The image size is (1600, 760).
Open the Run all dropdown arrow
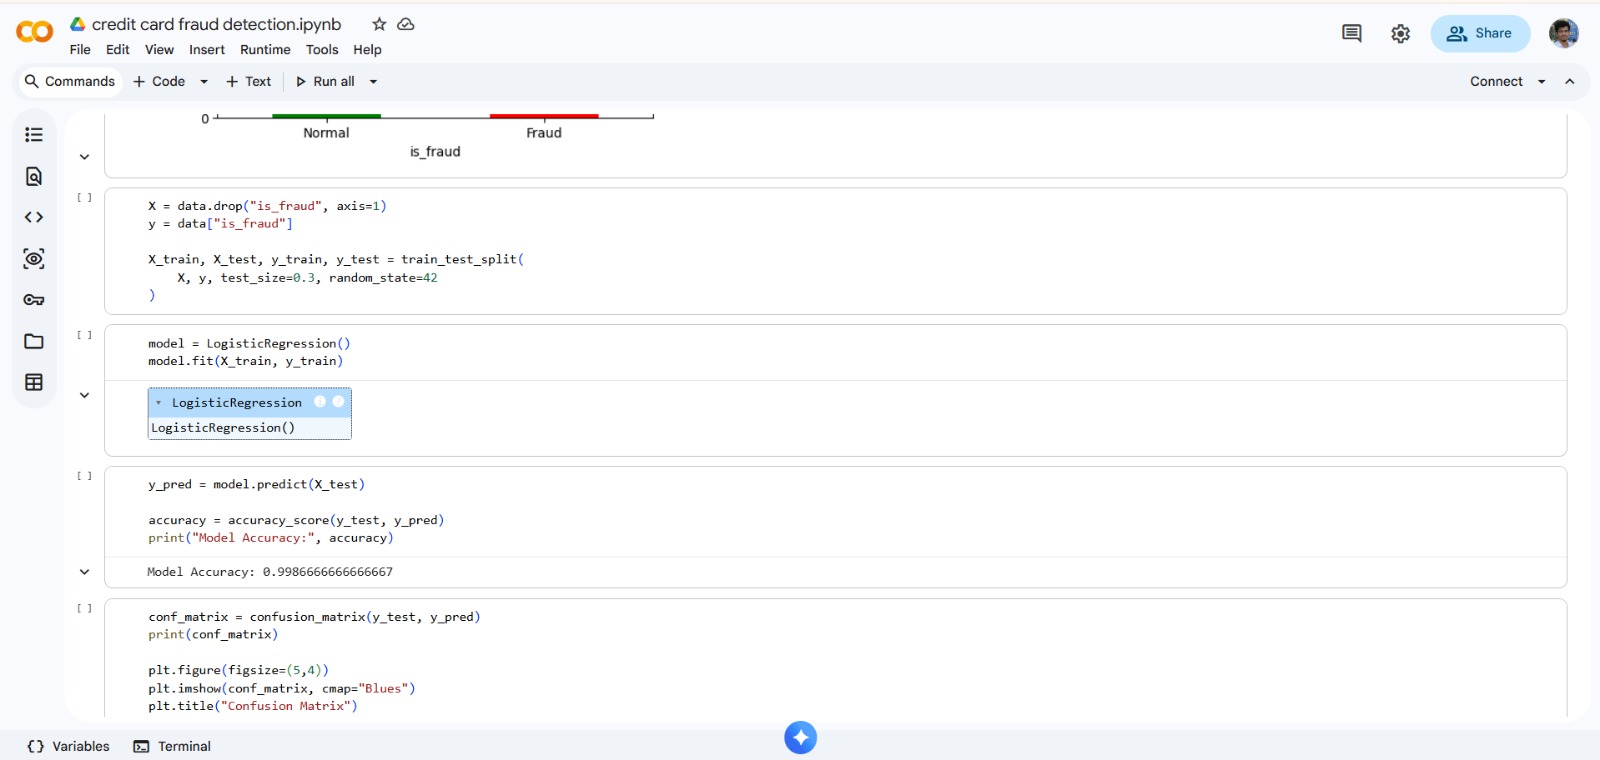374,82
